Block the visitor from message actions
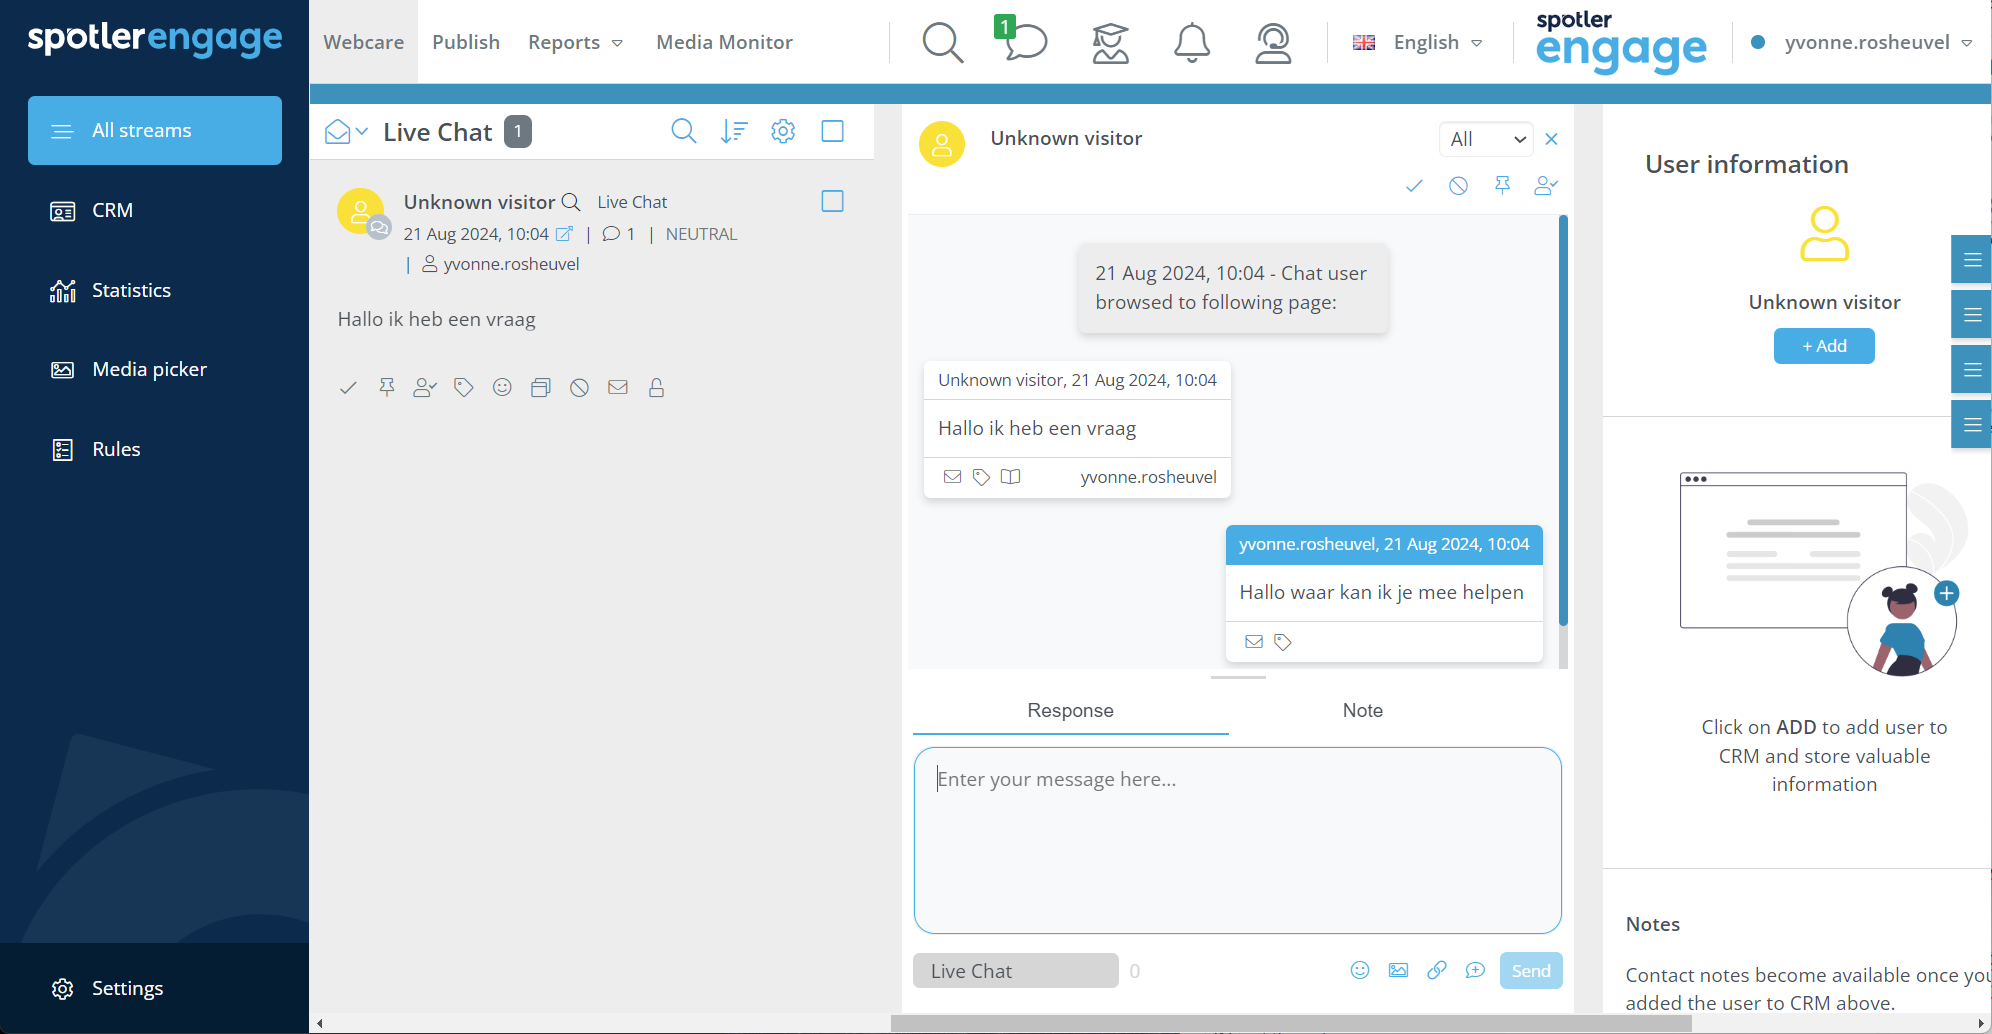 coord(579,388)
